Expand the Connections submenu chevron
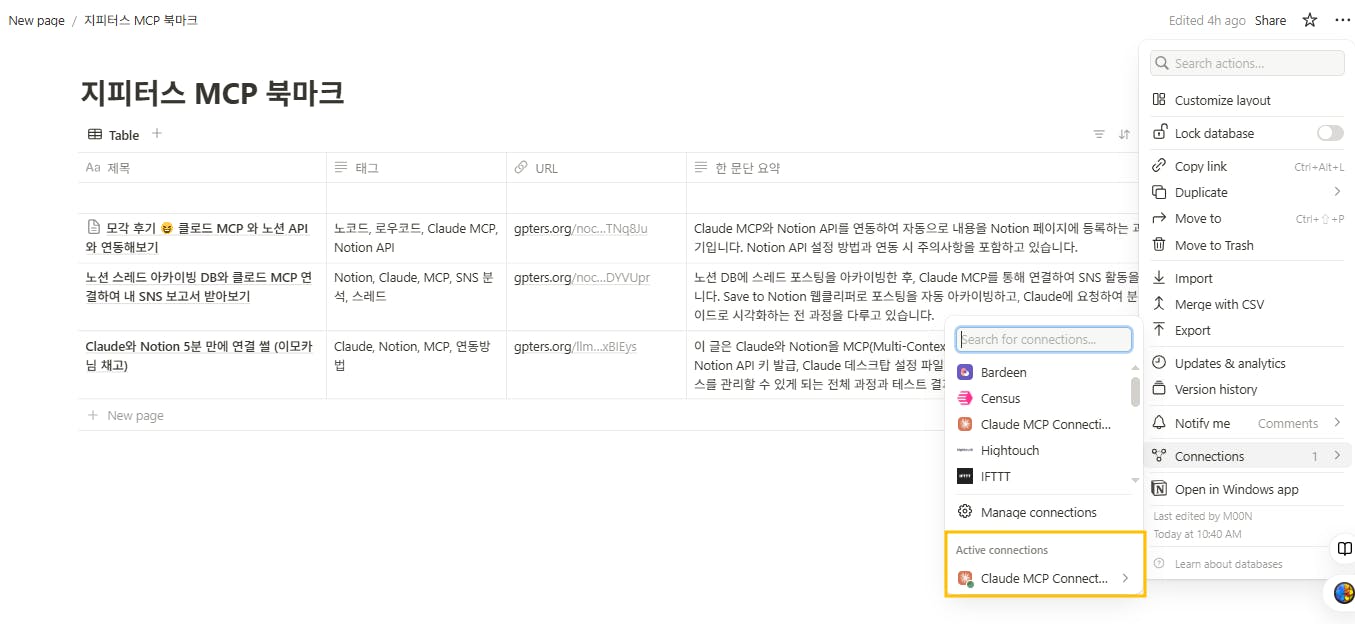 click(1337, 456)
